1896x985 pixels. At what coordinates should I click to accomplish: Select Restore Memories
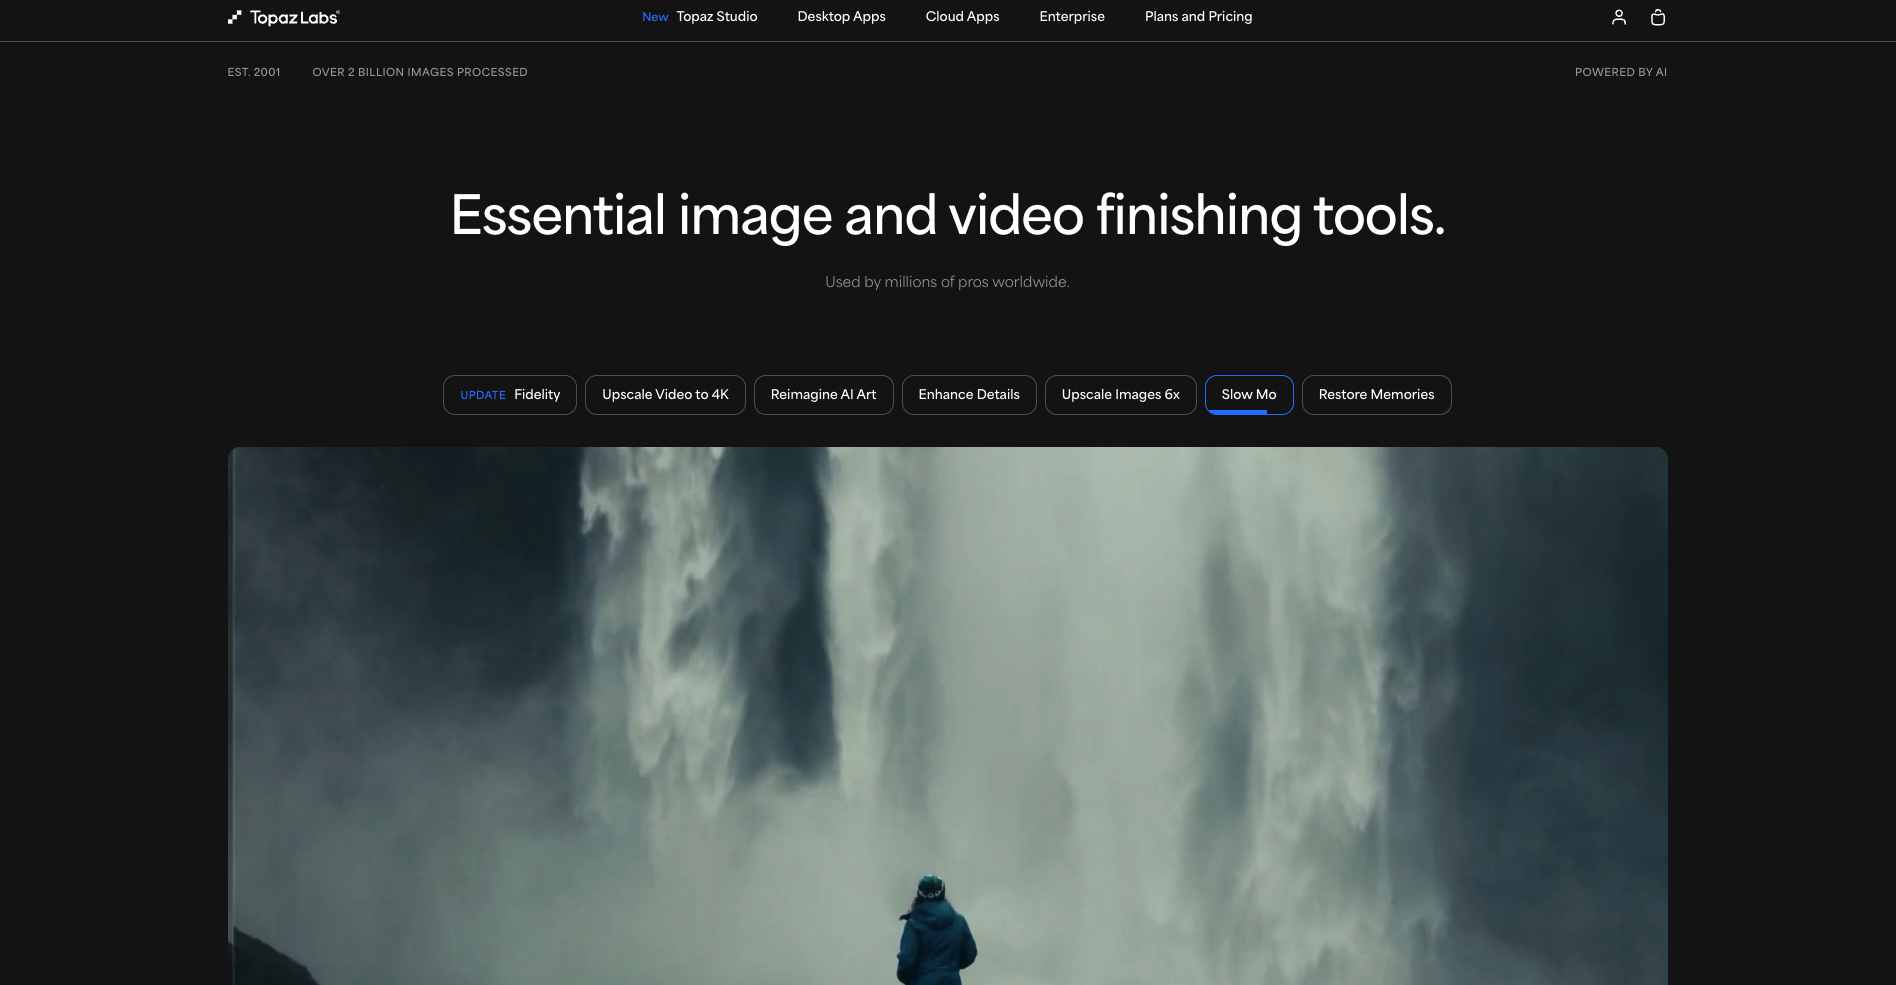(1376, 394)
